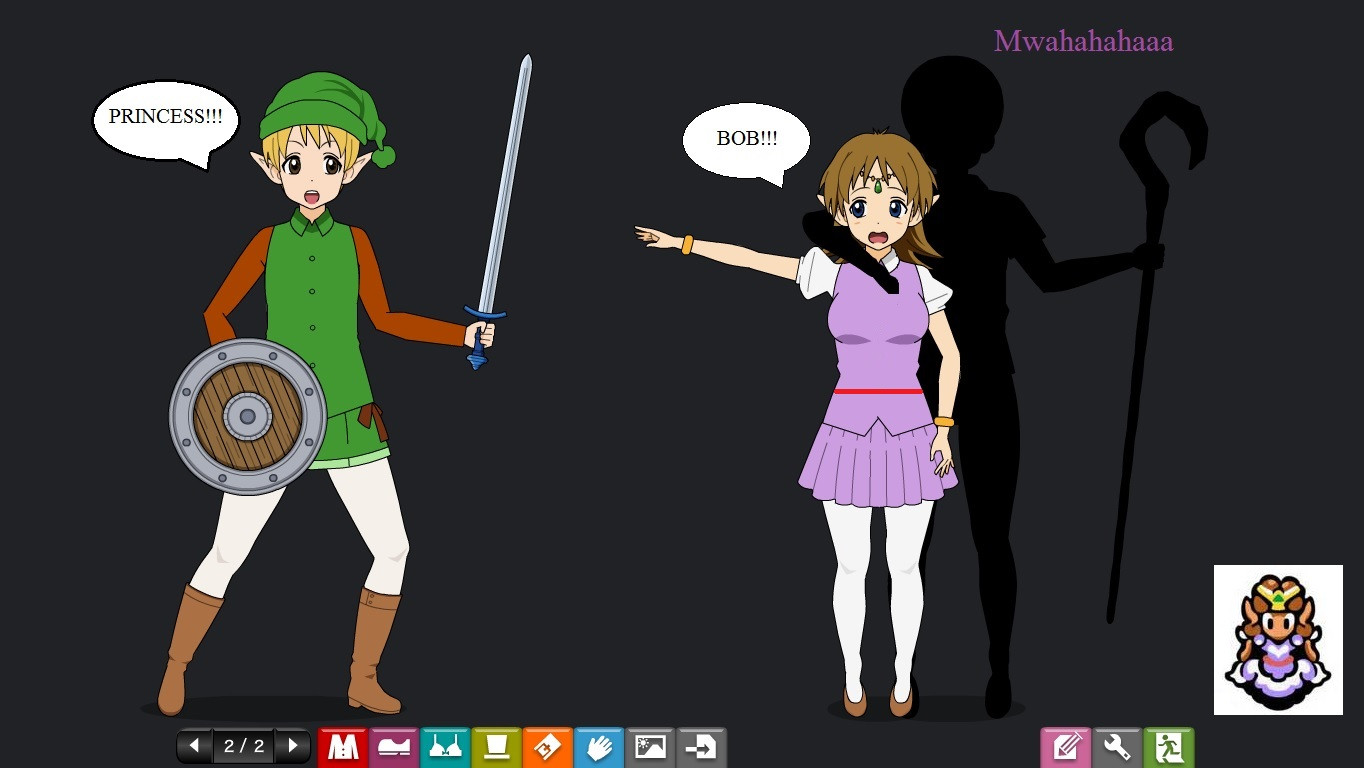Open the wrench settings tool
1364x768 pixels.
tap(1117, 747)
